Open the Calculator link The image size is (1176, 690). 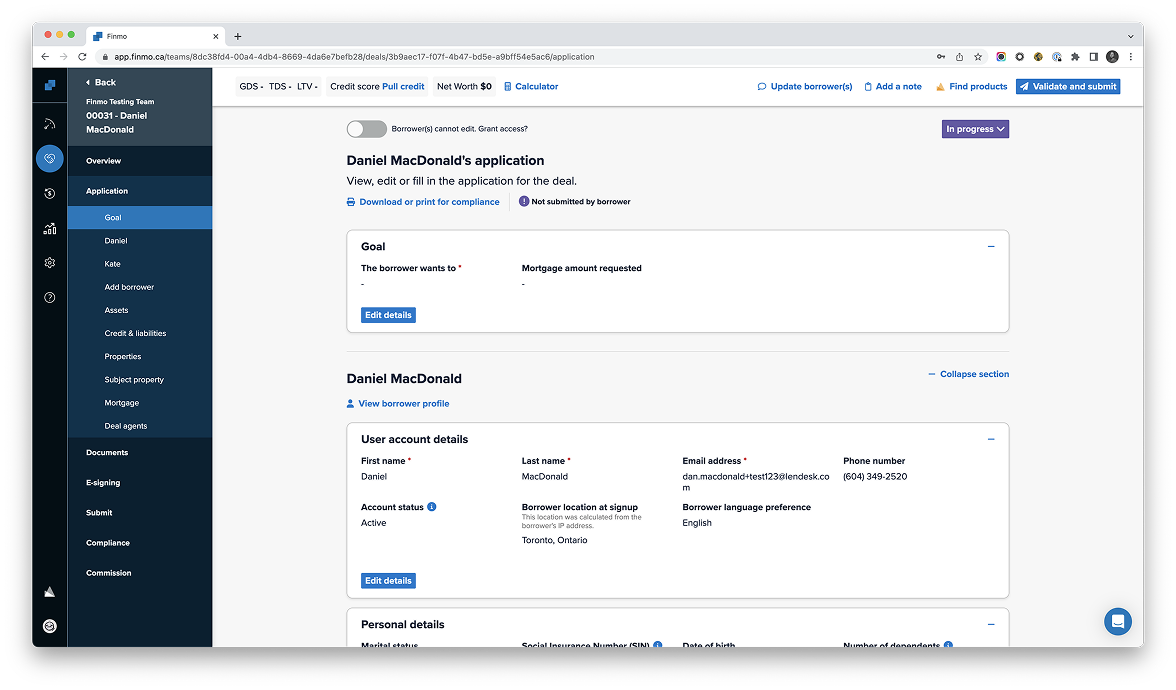(531, 87)
